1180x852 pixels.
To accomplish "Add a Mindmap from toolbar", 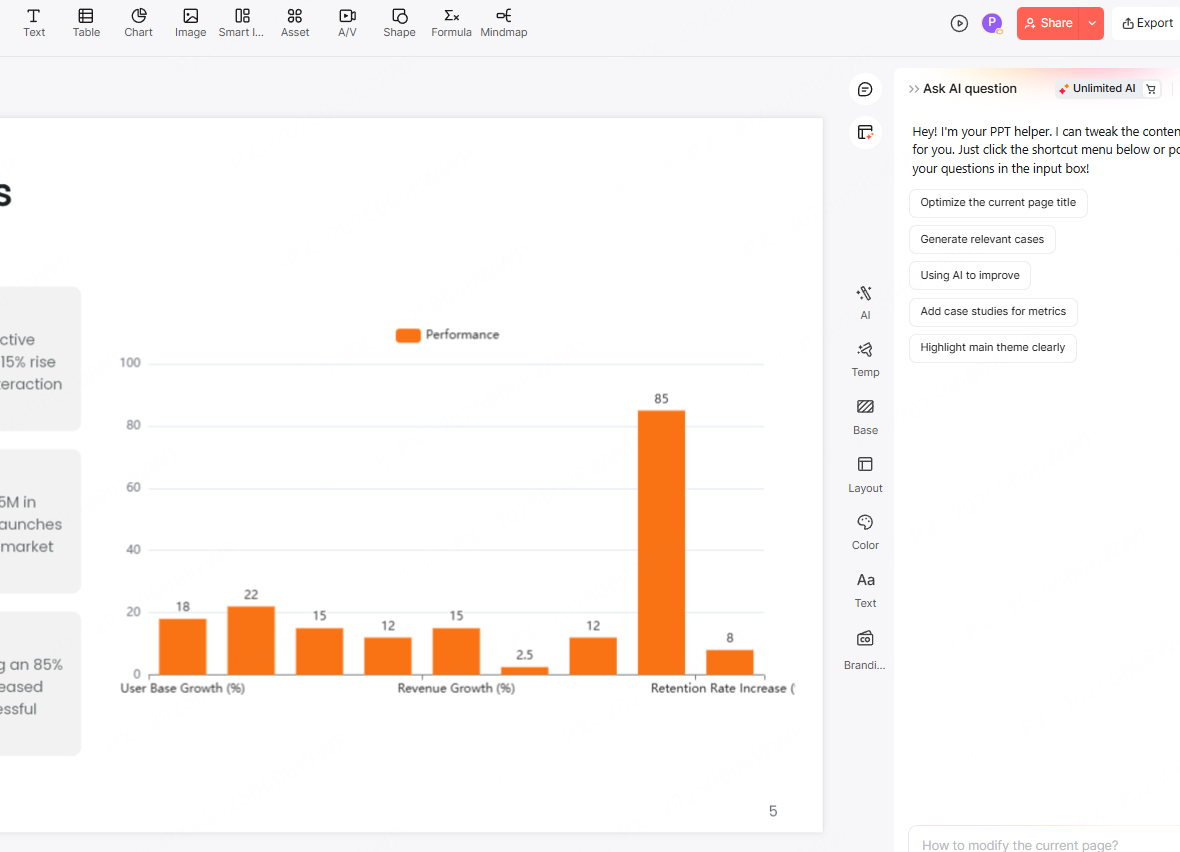I will tap(503, 22).
